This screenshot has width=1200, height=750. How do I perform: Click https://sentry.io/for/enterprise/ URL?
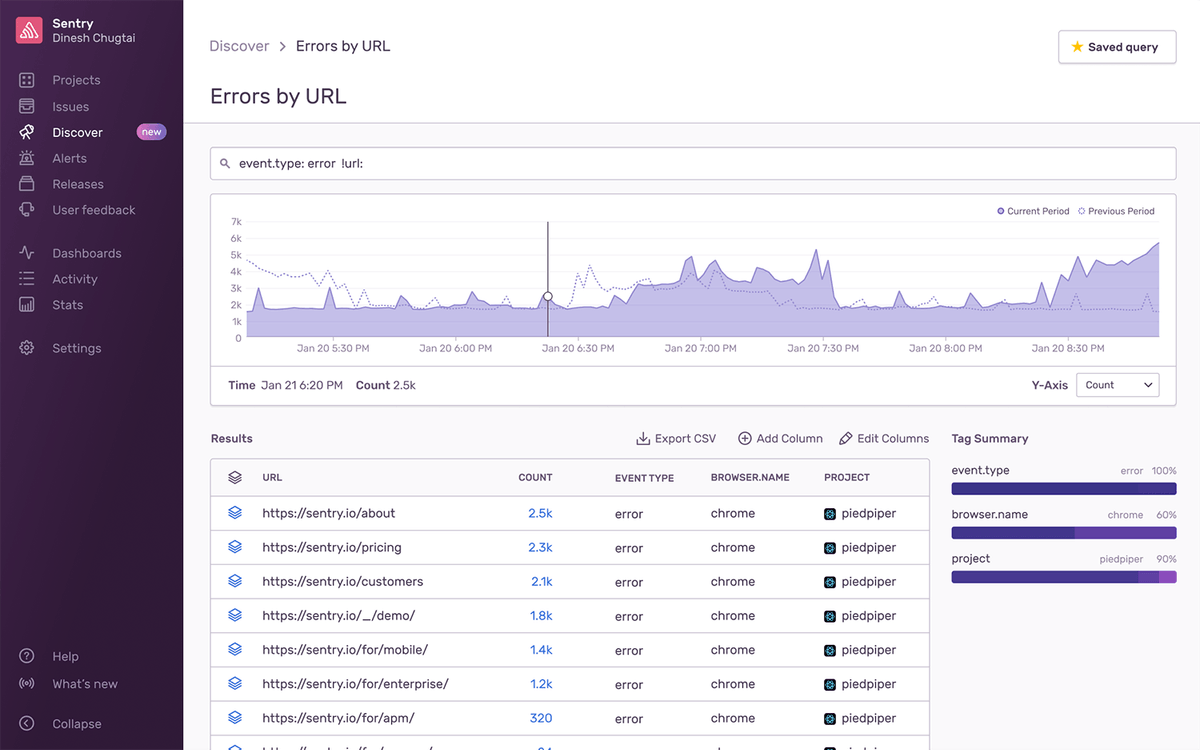355,684
